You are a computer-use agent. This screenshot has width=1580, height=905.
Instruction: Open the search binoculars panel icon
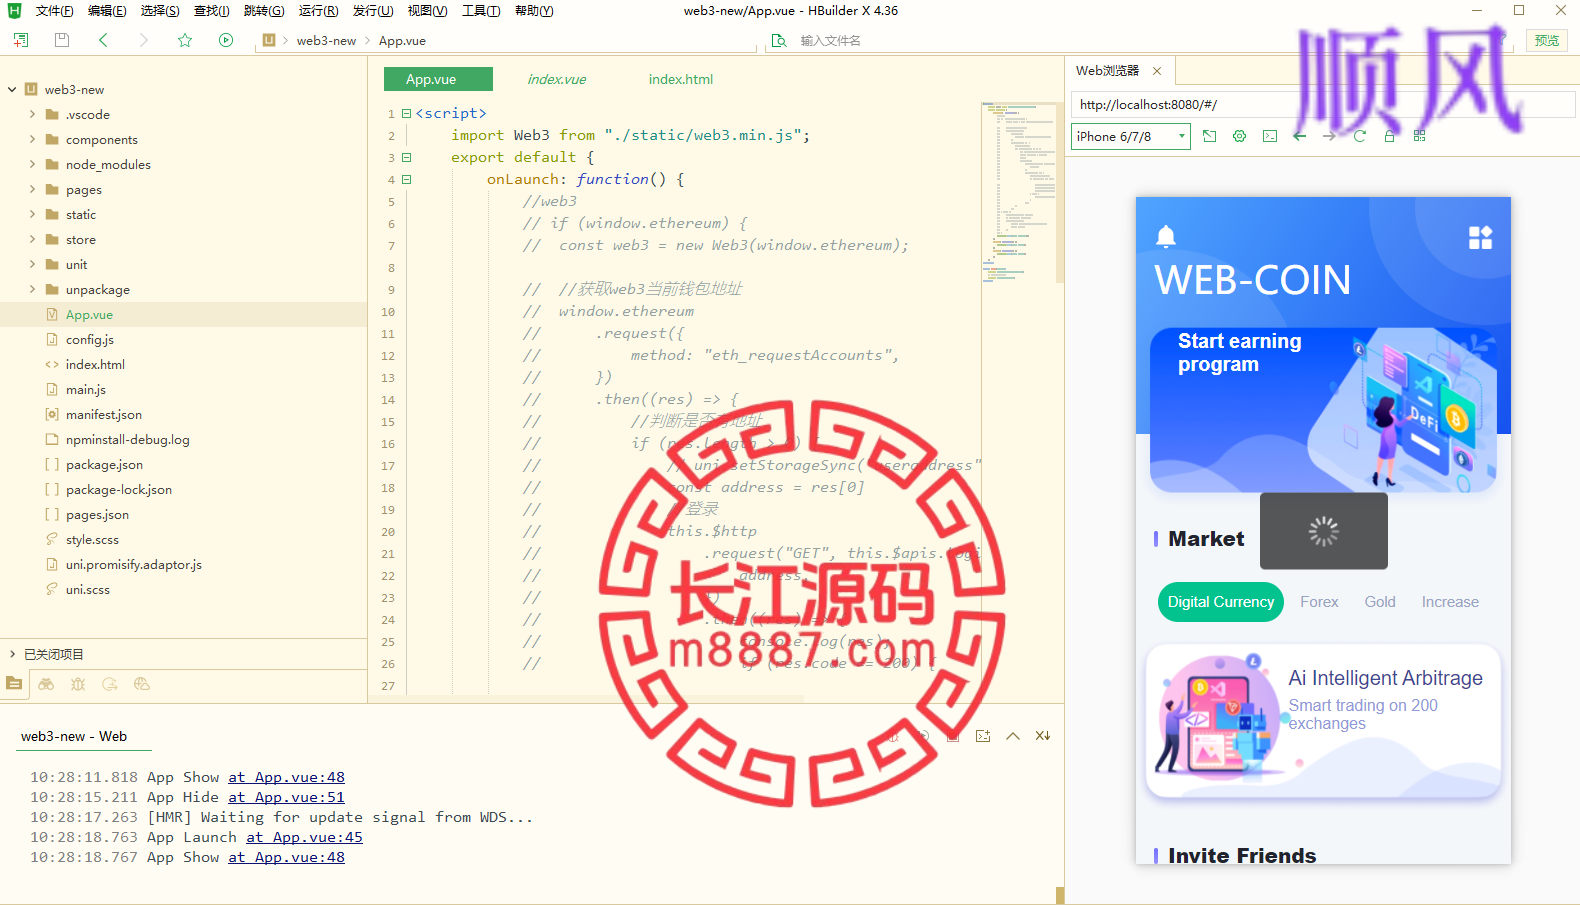point(46,684)
